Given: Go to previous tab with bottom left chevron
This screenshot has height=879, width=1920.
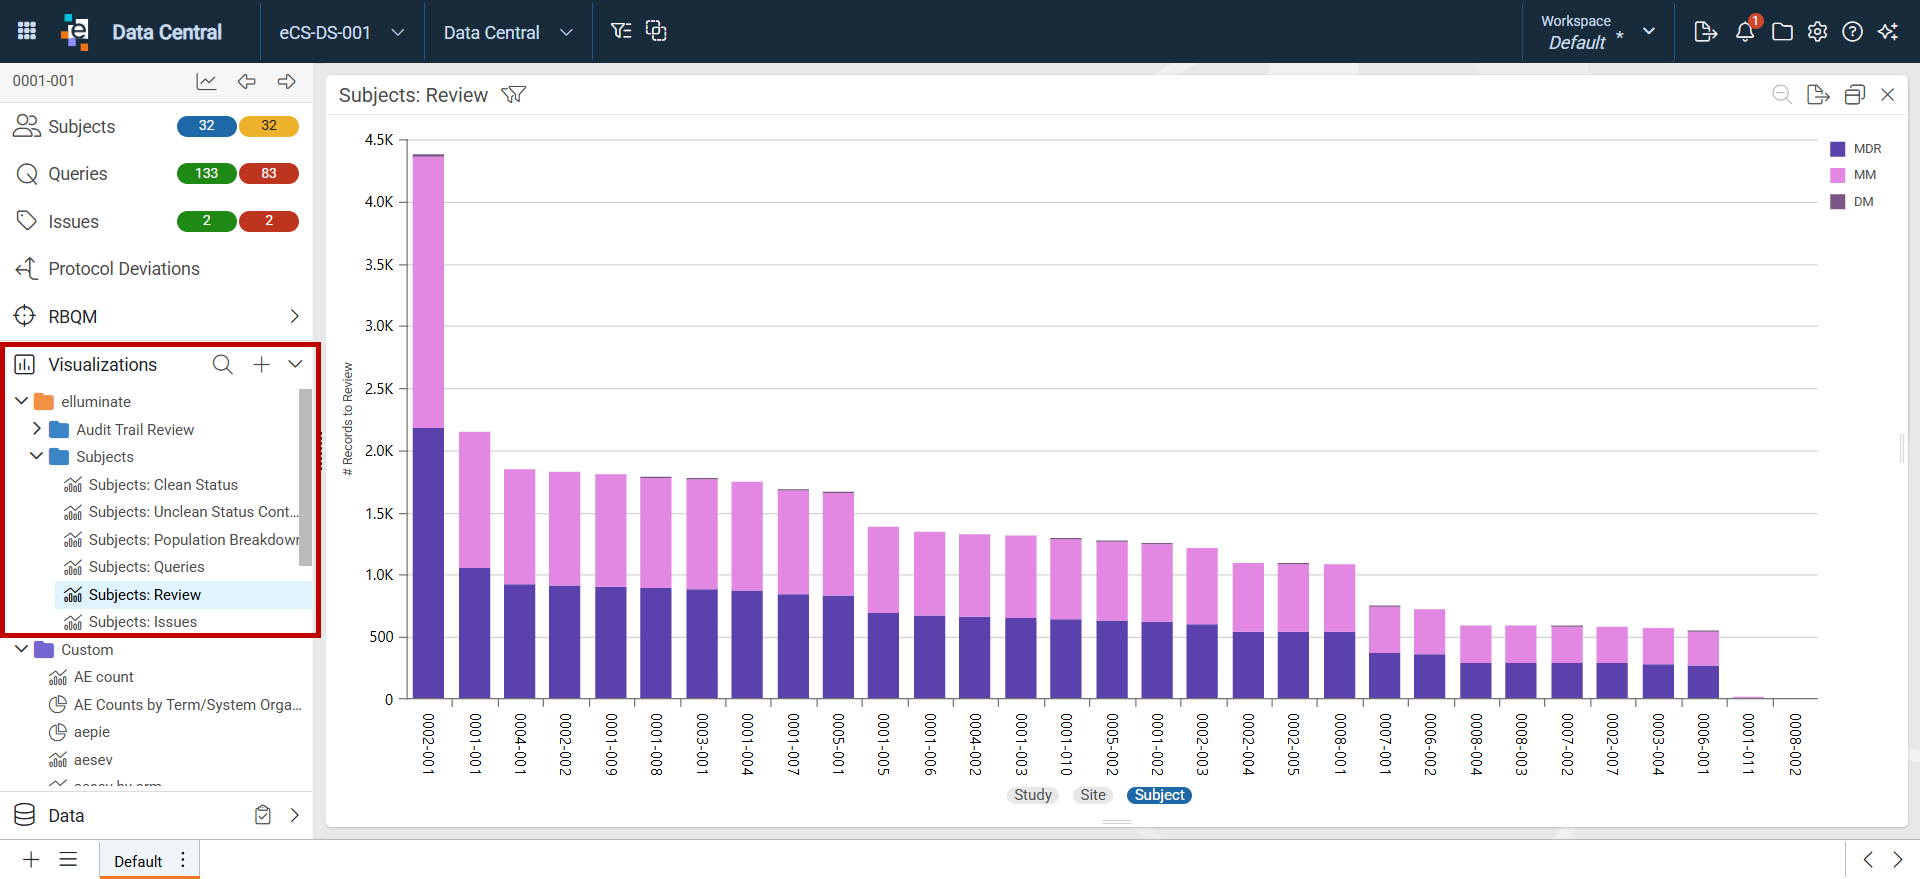Looking at the screenshot, I should tap(1867, 859).
